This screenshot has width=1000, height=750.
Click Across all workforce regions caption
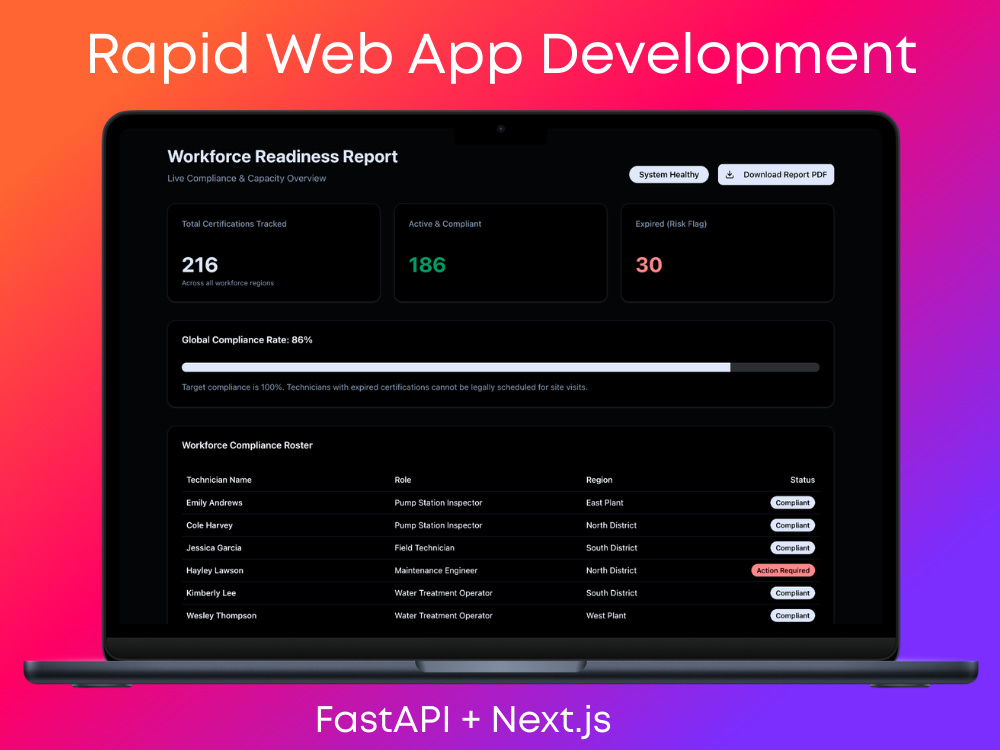pos(228,283)
